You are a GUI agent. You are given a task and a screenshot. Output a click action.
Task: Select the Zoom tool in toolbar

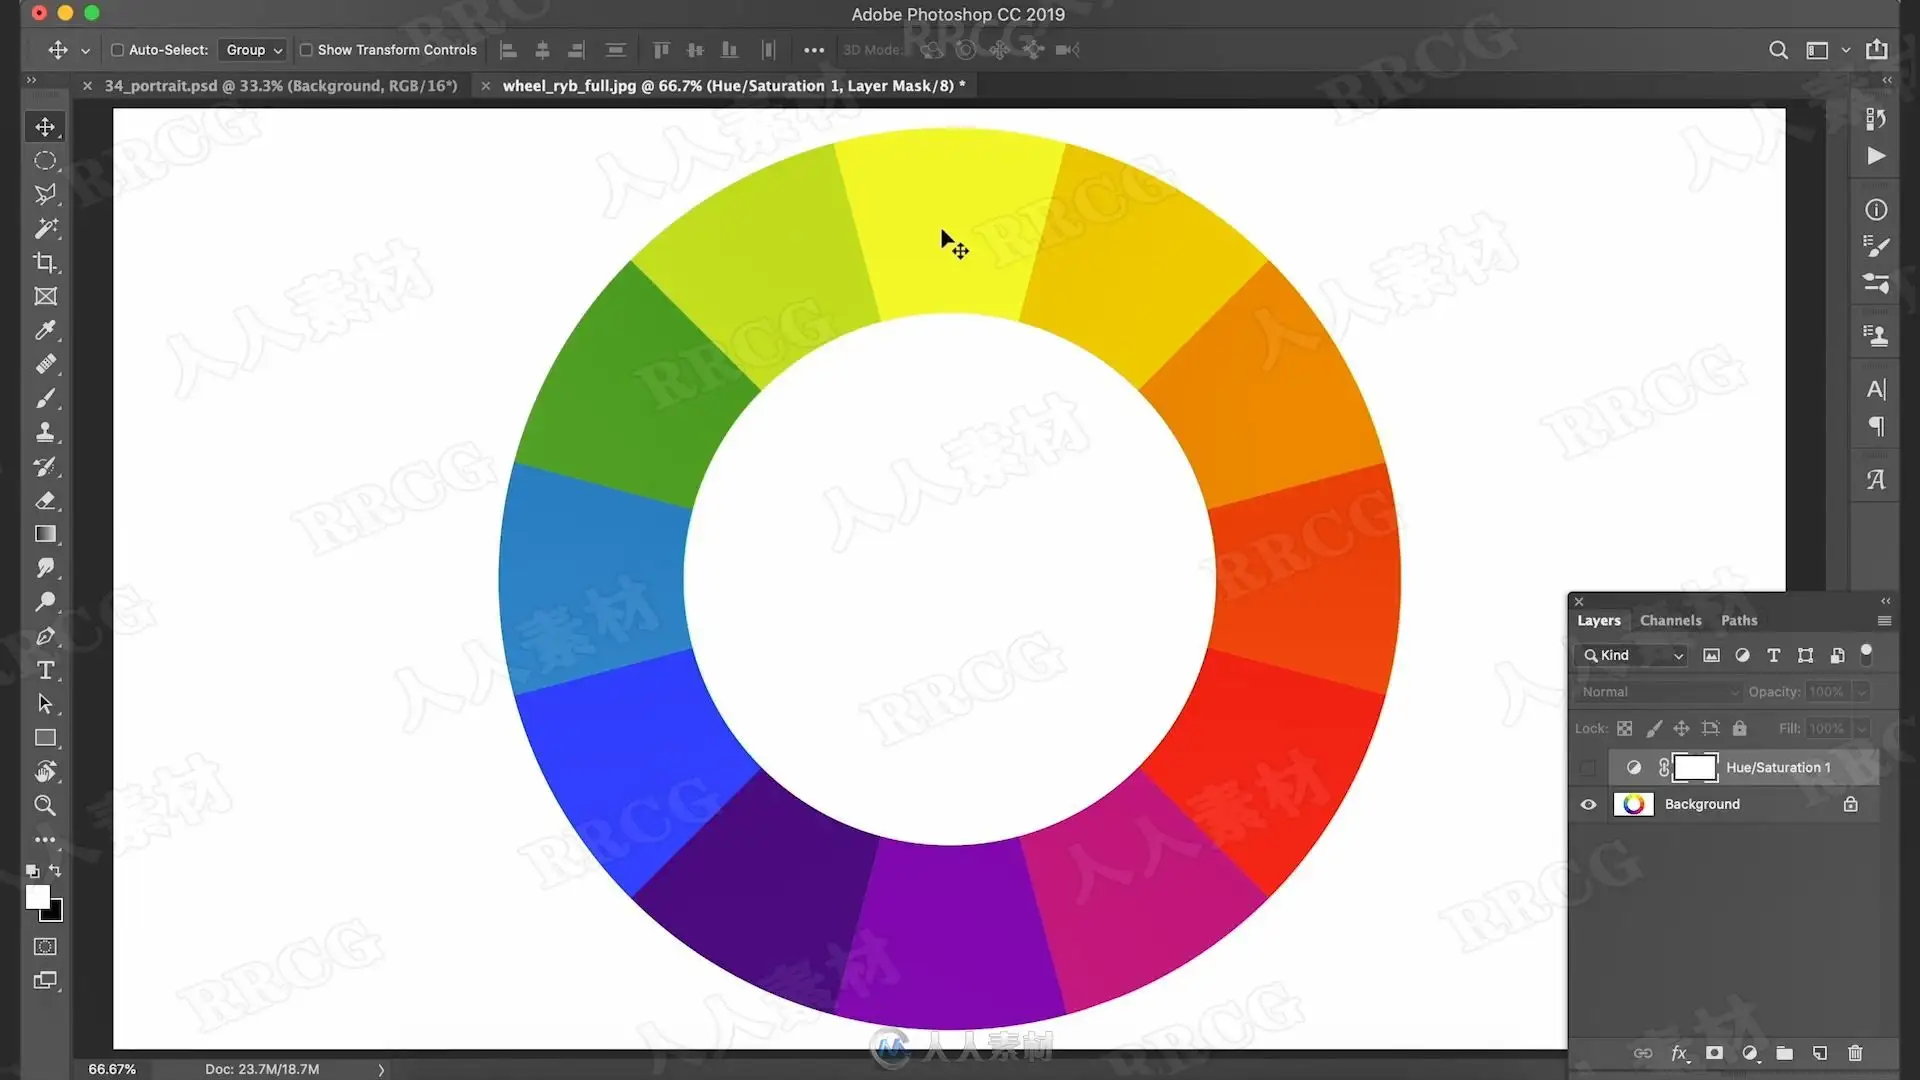point(45,806)
